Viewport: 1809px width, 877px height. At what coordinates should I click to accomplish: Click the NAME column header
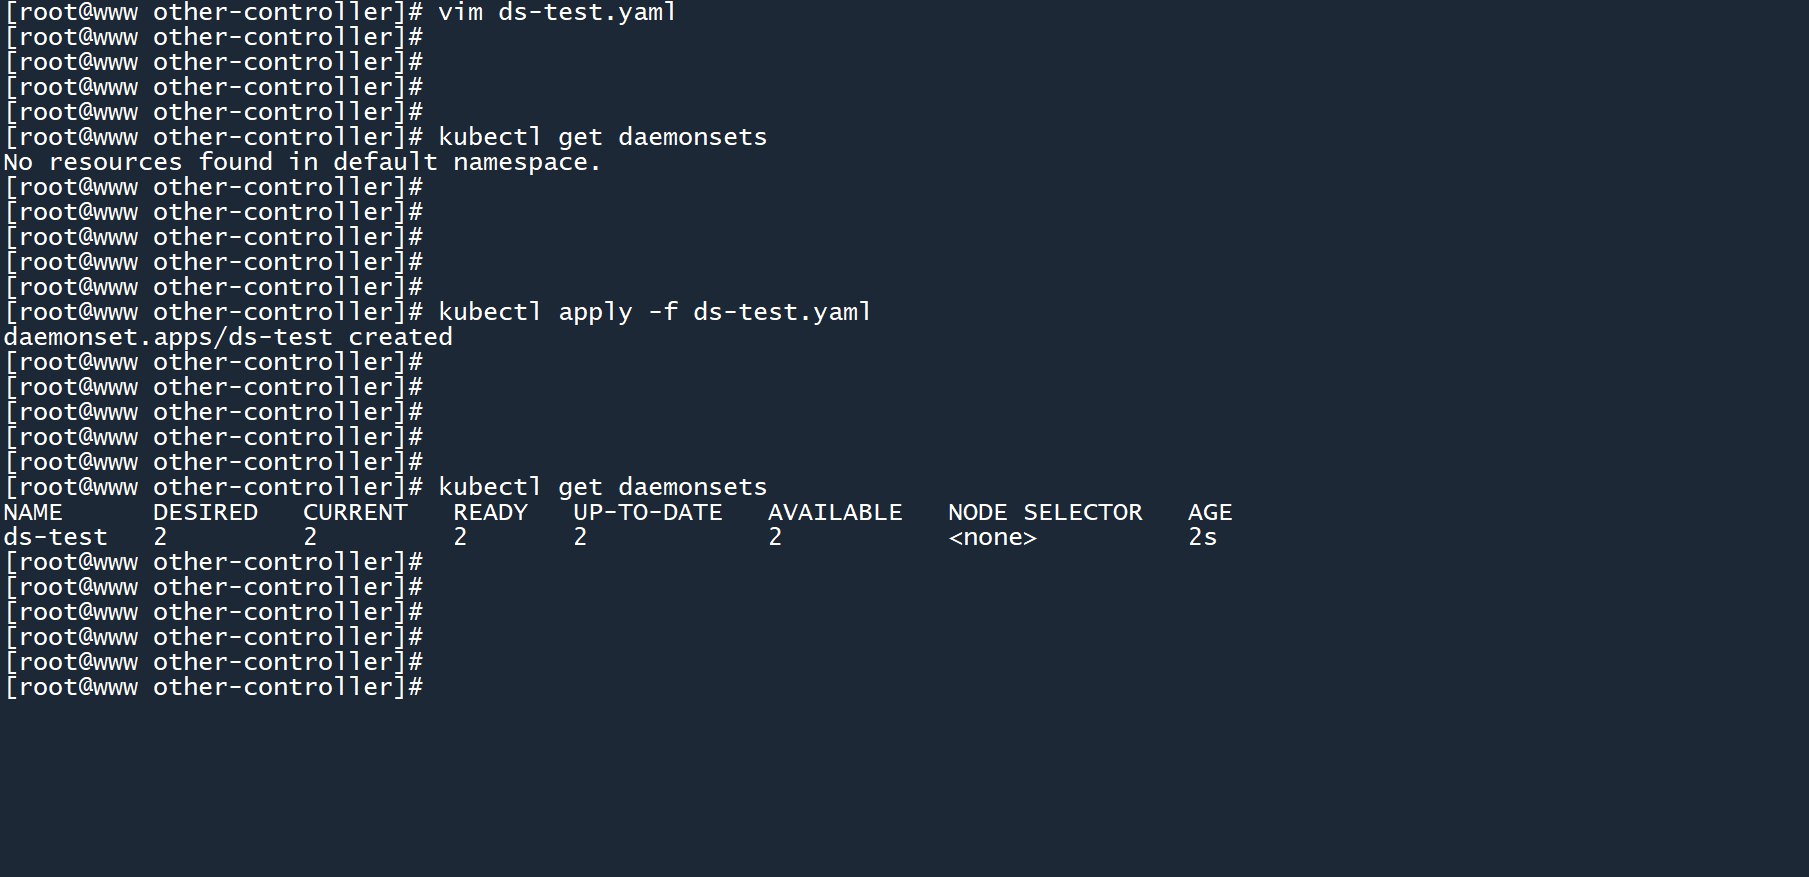33,512
